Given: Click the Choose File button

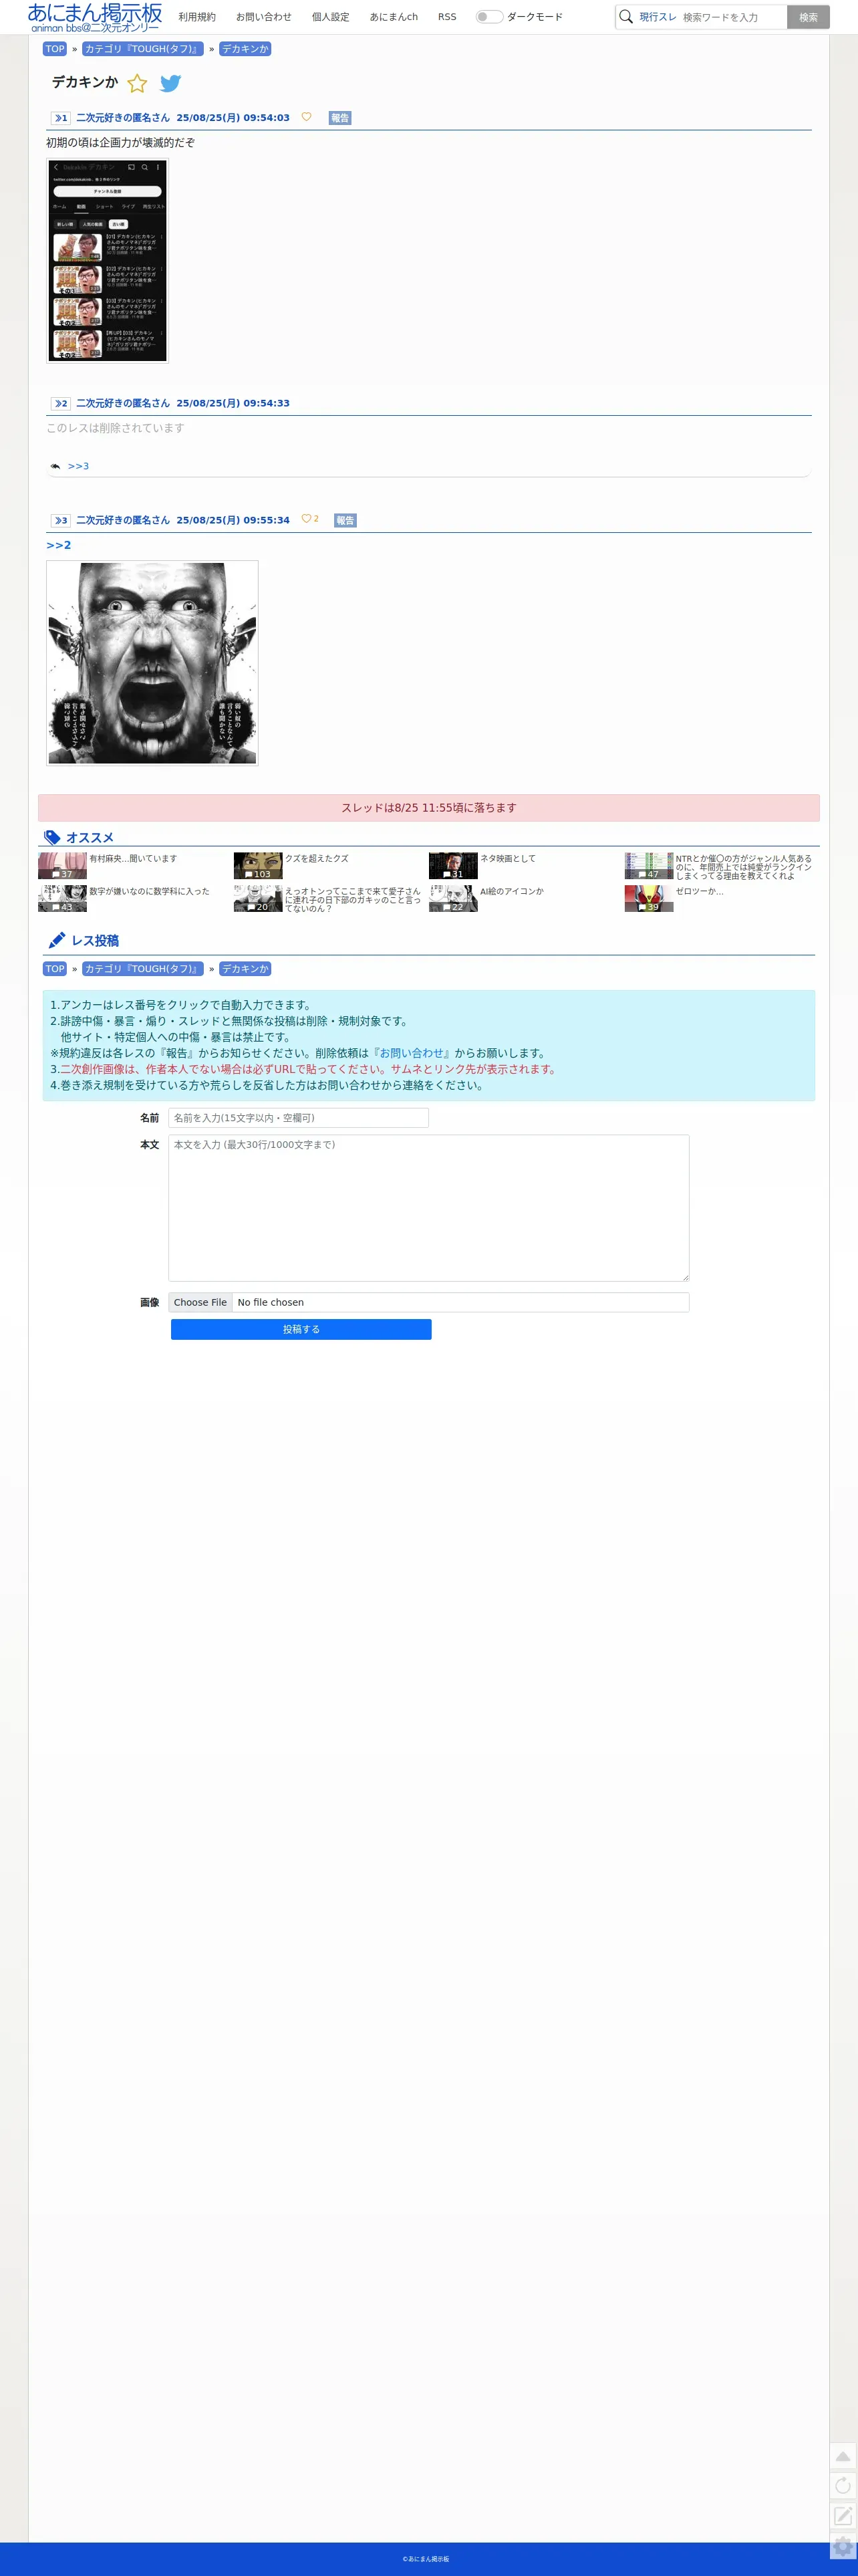Looking at the screenshot, I should pos(200,1302).
